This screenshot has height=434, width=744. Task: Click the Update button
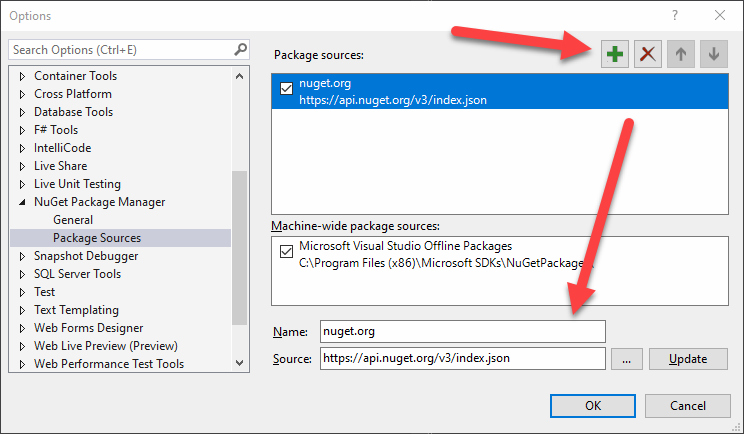[687, 359]
